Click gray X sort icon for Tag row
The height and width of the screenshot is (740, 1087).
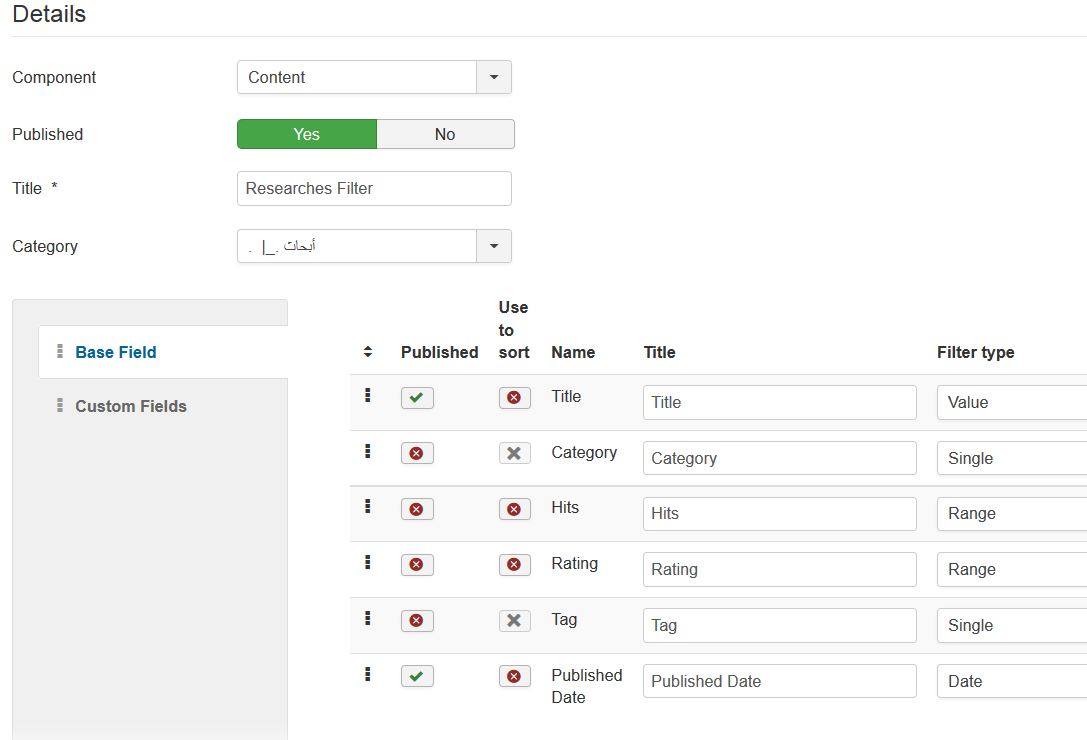[514, 621]
